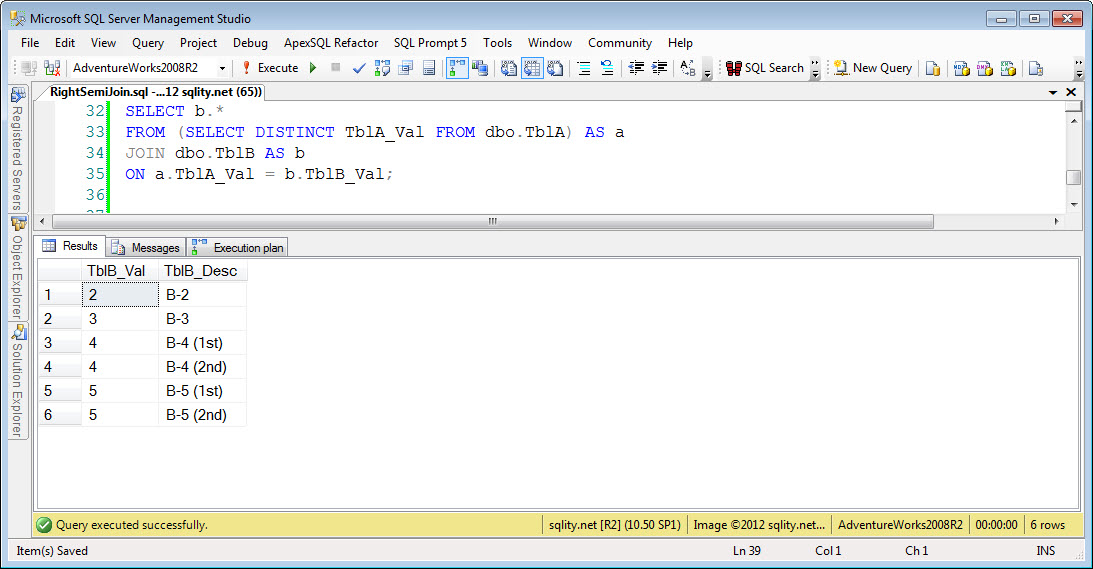Open the SQL Prompt 5 menu
The image size is (1093, 569).
pos(430,43)
